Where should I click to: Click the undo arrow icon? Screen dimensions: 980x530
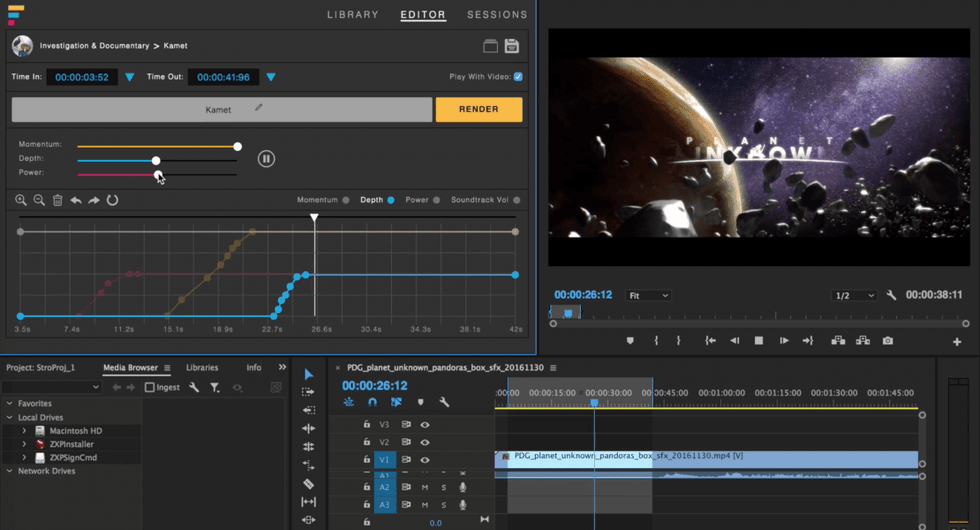(76, 200)
